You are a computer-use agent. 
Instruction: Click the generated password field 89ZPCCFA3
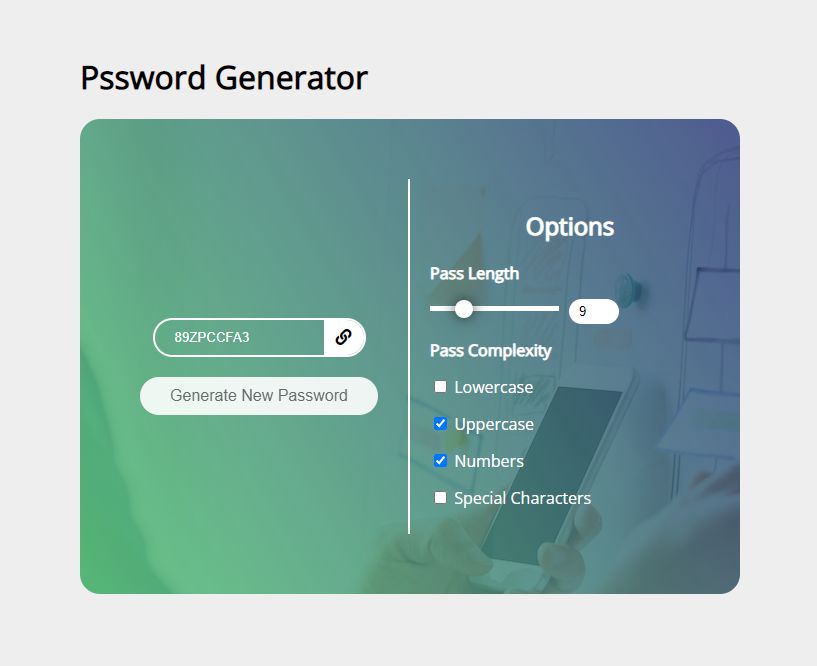pos(240,337)
